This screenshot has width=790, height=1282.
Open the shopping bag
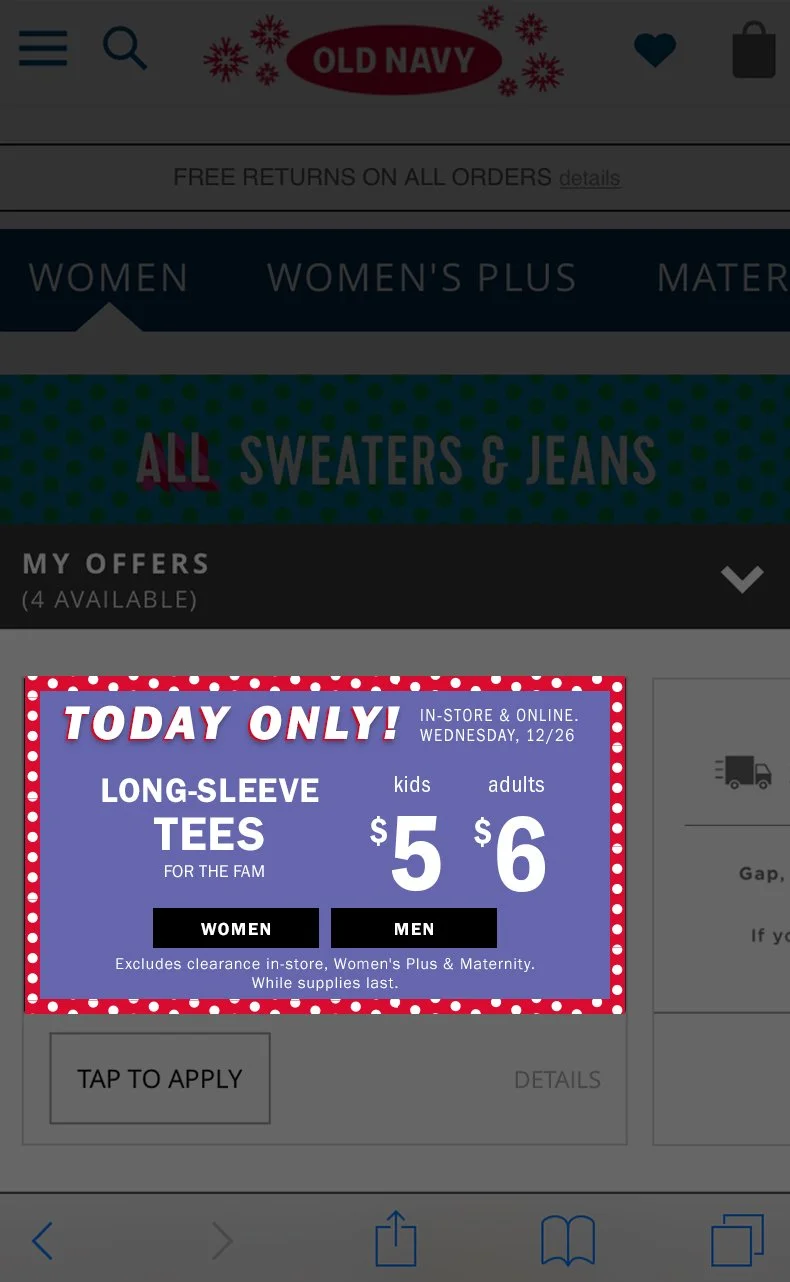tap(754, 49)
